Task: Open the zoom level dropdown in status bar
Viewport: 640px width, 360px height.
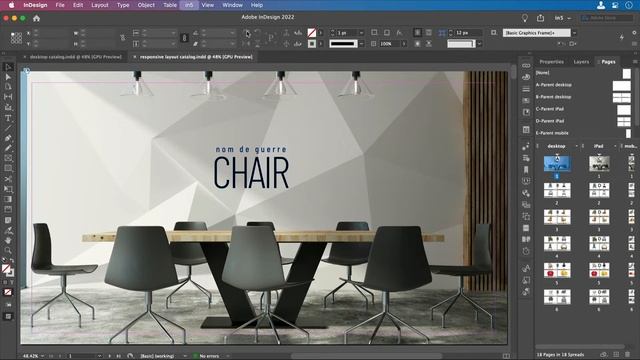Action: pos(42,356)
